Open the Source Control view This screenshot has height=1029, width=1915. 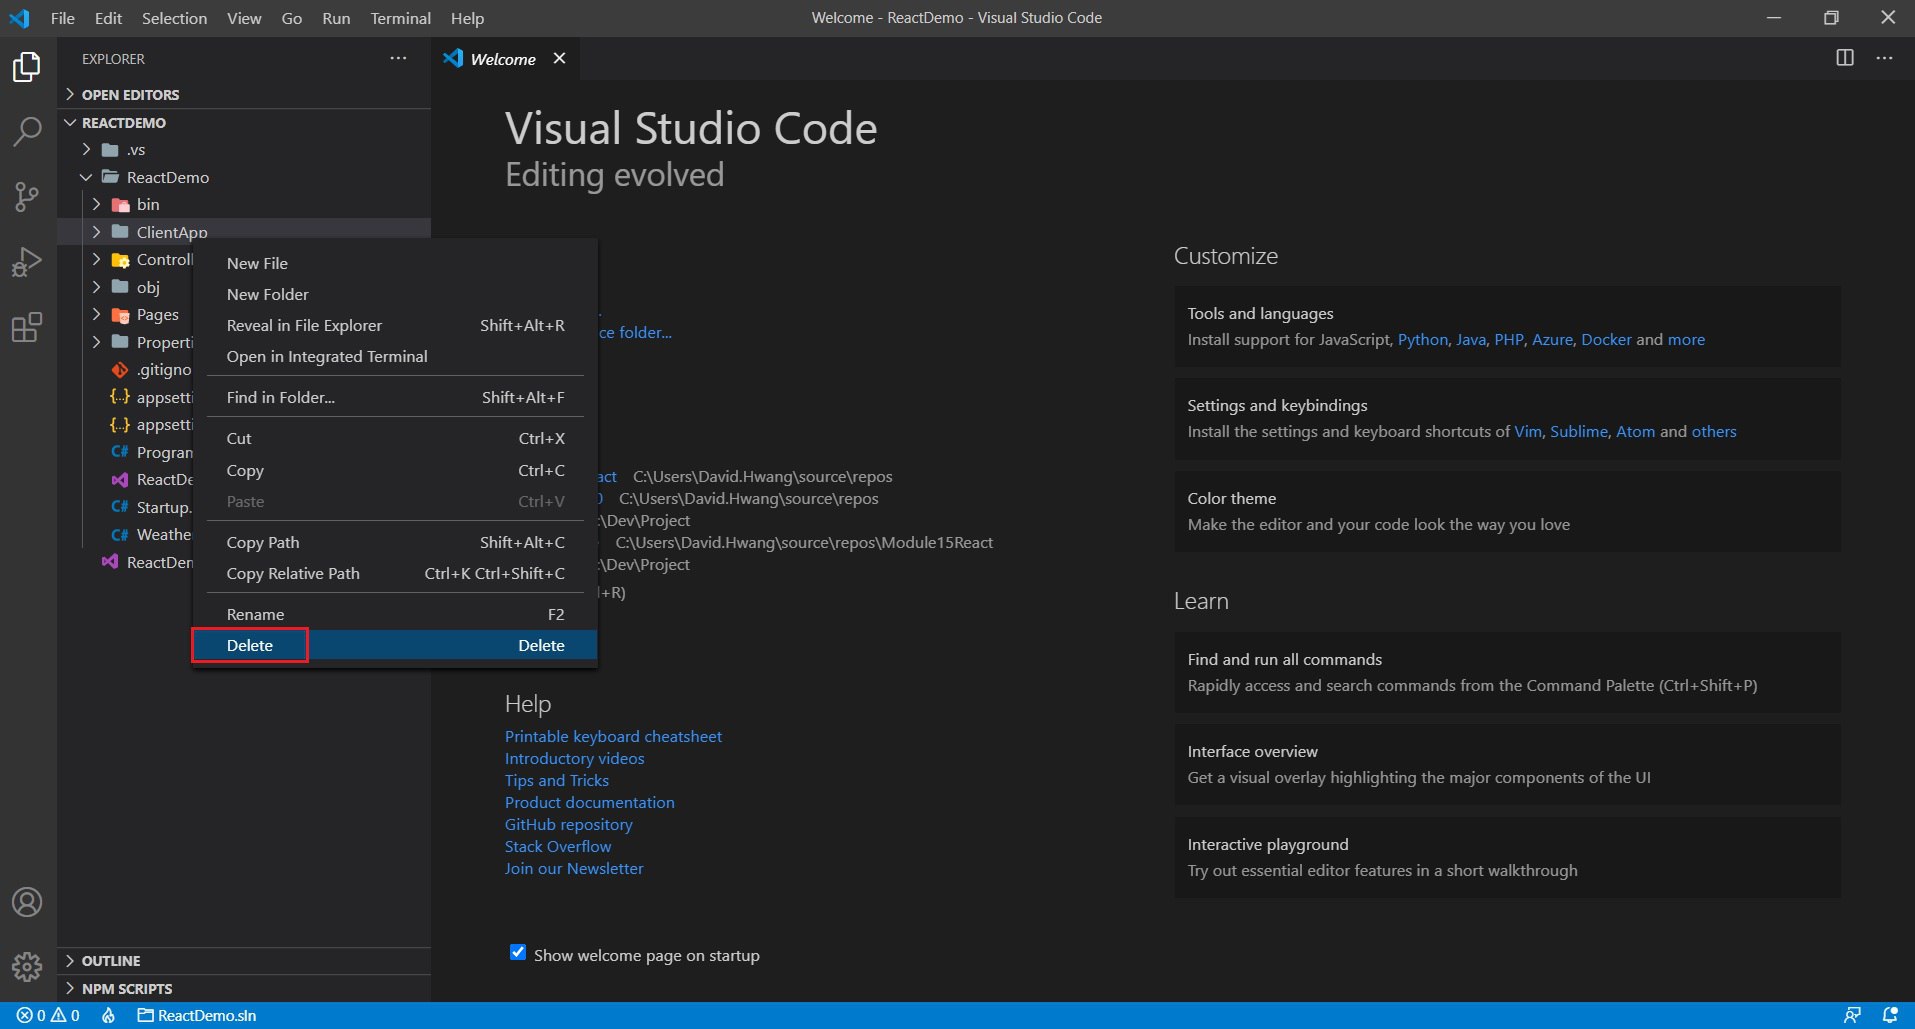click(27, 197)
